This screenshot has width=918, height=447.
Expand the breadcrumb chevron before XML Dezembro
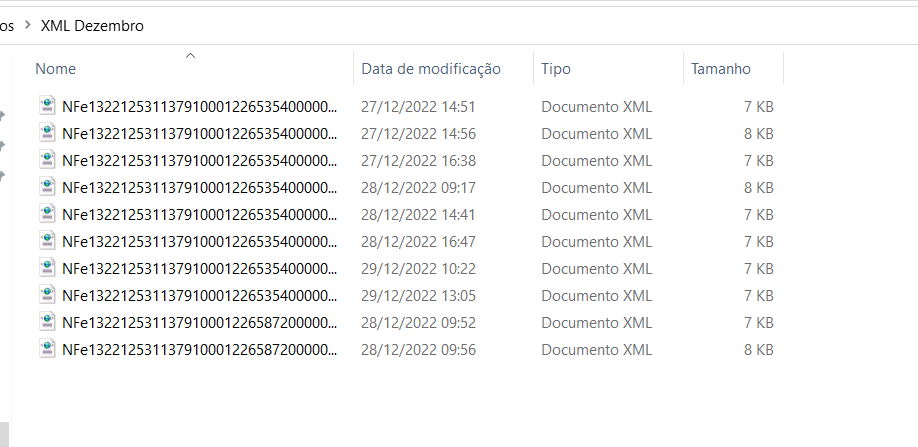pos(27,26)
